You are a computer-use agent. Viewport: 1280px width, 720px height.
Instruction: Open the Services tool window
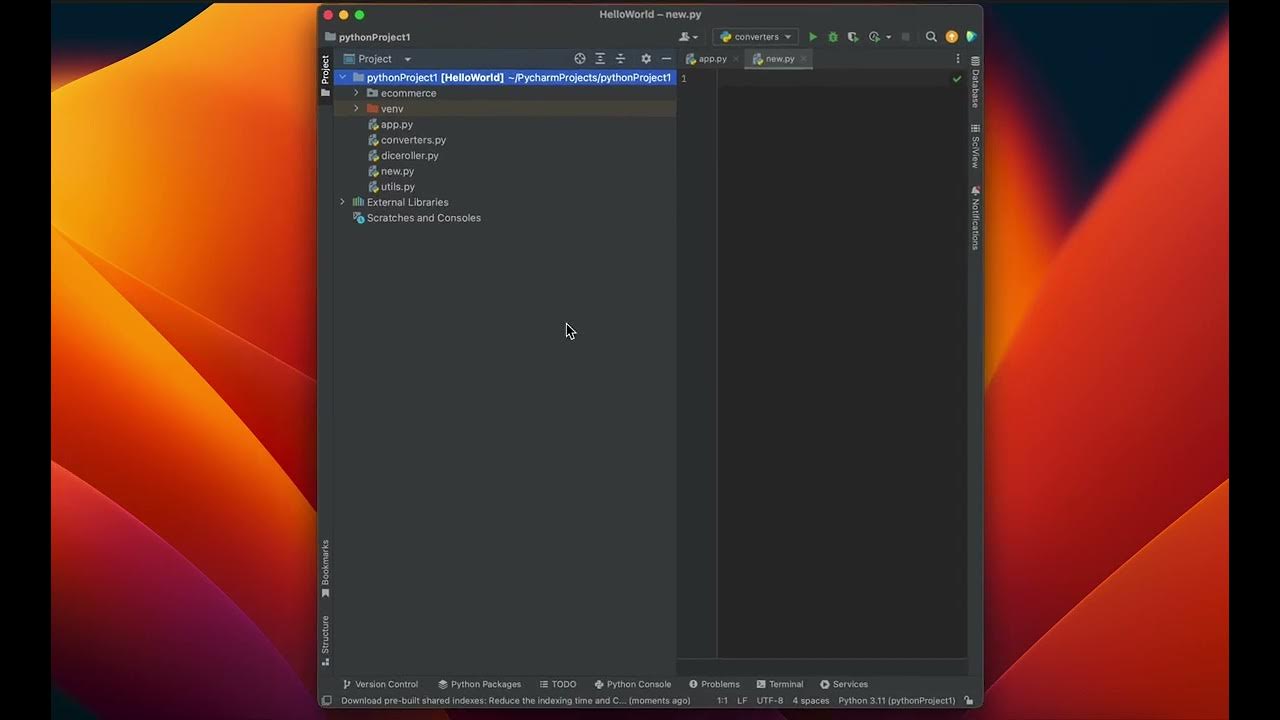point(844,685)
